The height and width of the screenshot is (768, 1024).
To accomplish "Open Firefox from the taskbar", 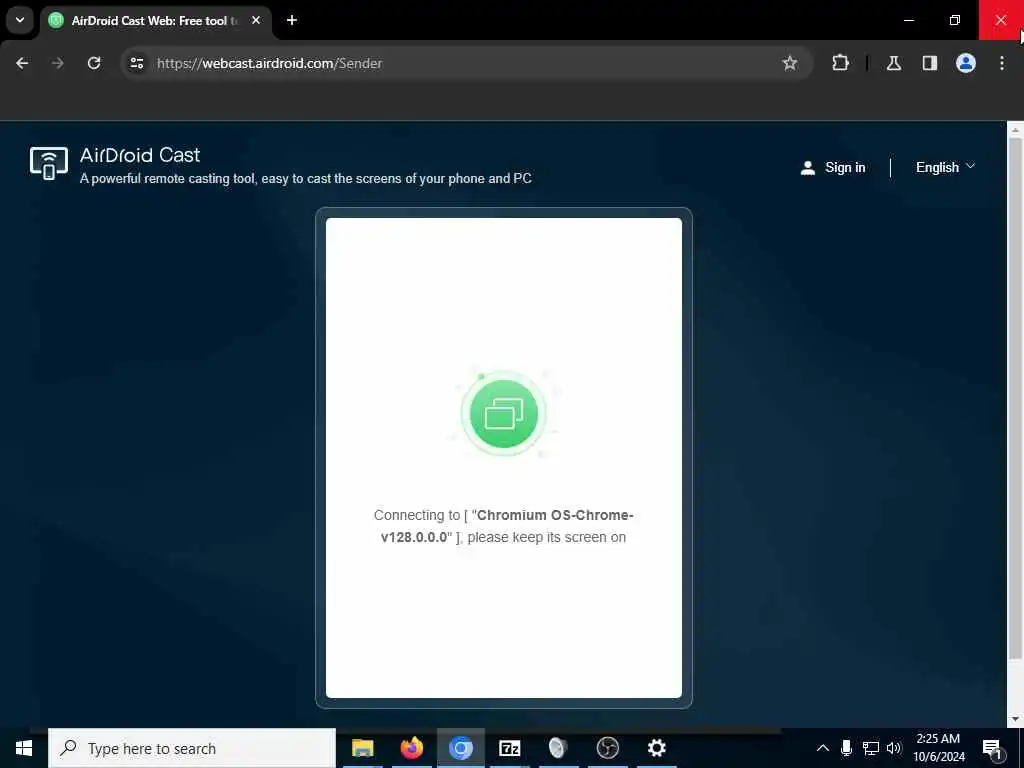I will pos(411,748).
